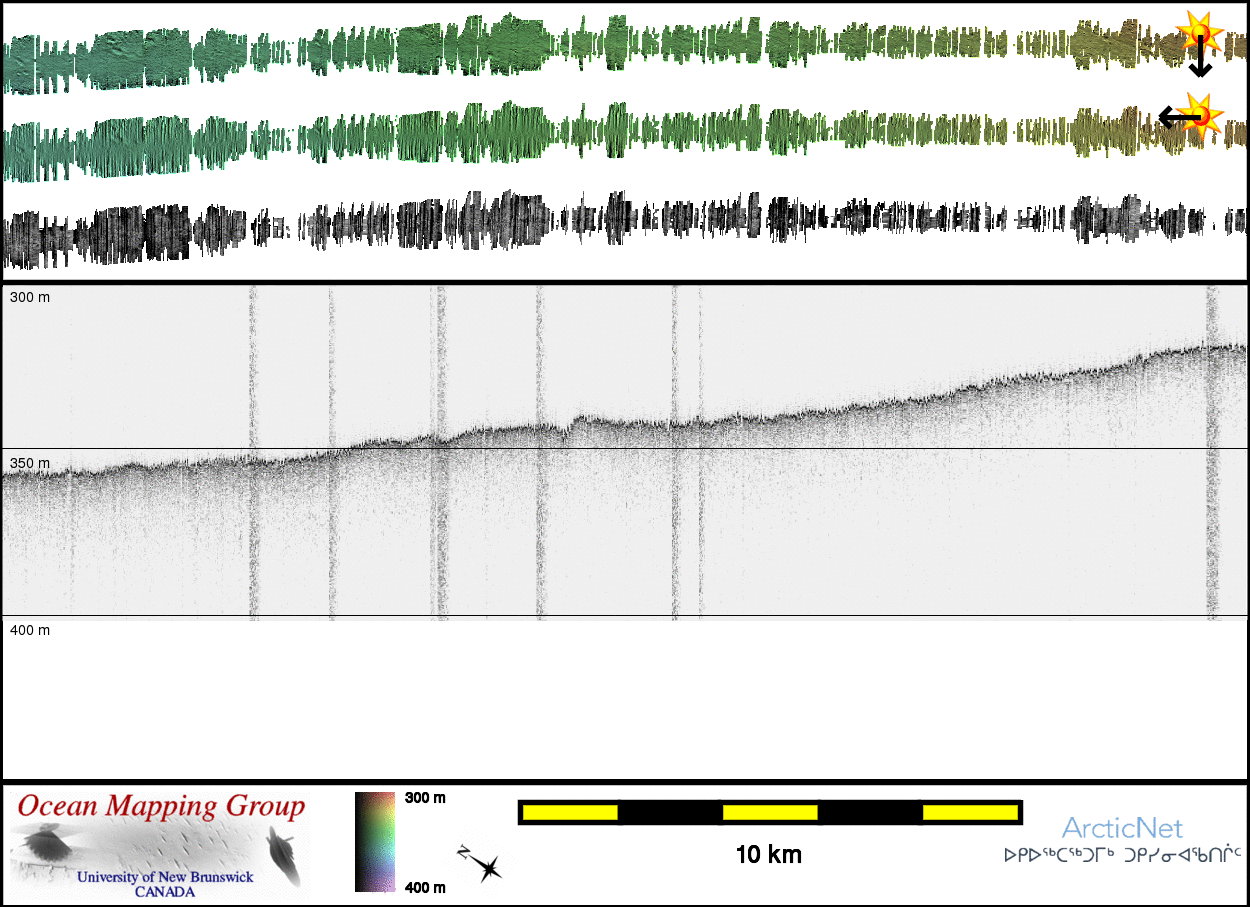Click the Inuktitut syllabics text under ArcticNet

[1122, 856]
